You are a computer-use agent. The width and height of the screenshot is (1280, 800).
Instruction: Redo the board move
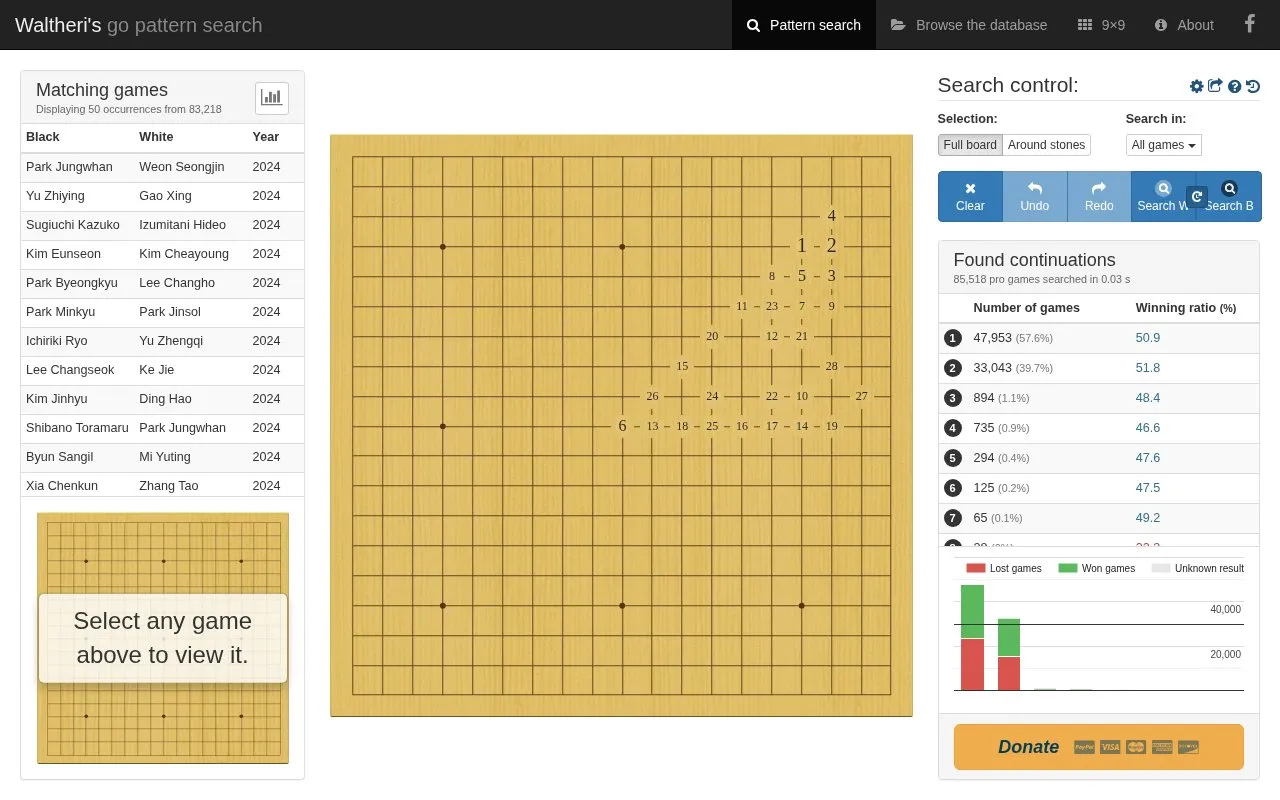pos(1099,196)
